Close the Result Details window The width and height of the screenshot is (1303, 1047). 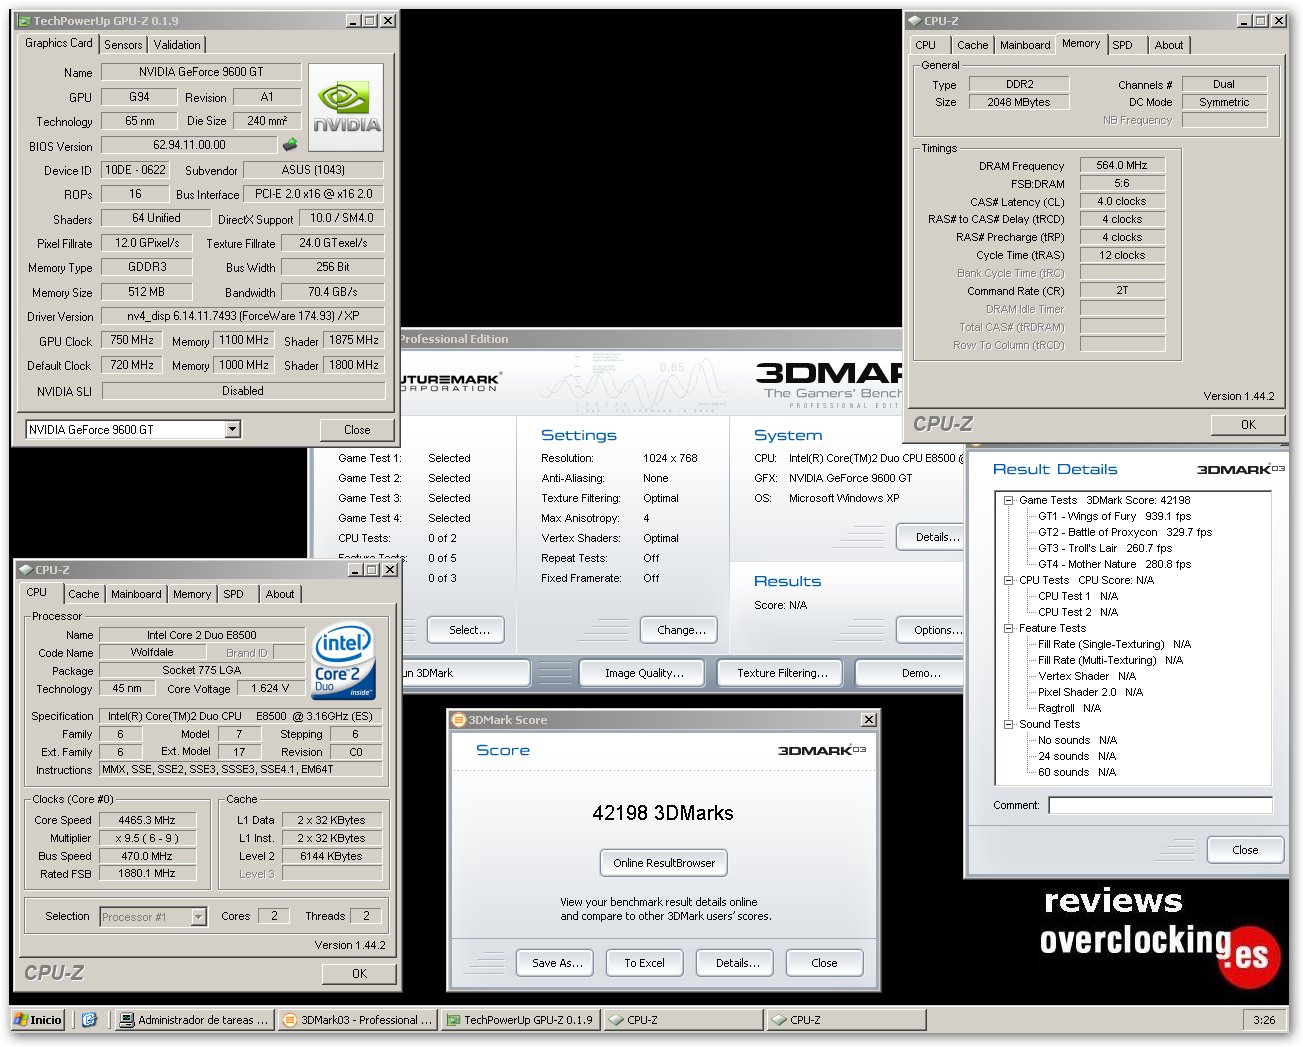tap(1245, 850)
